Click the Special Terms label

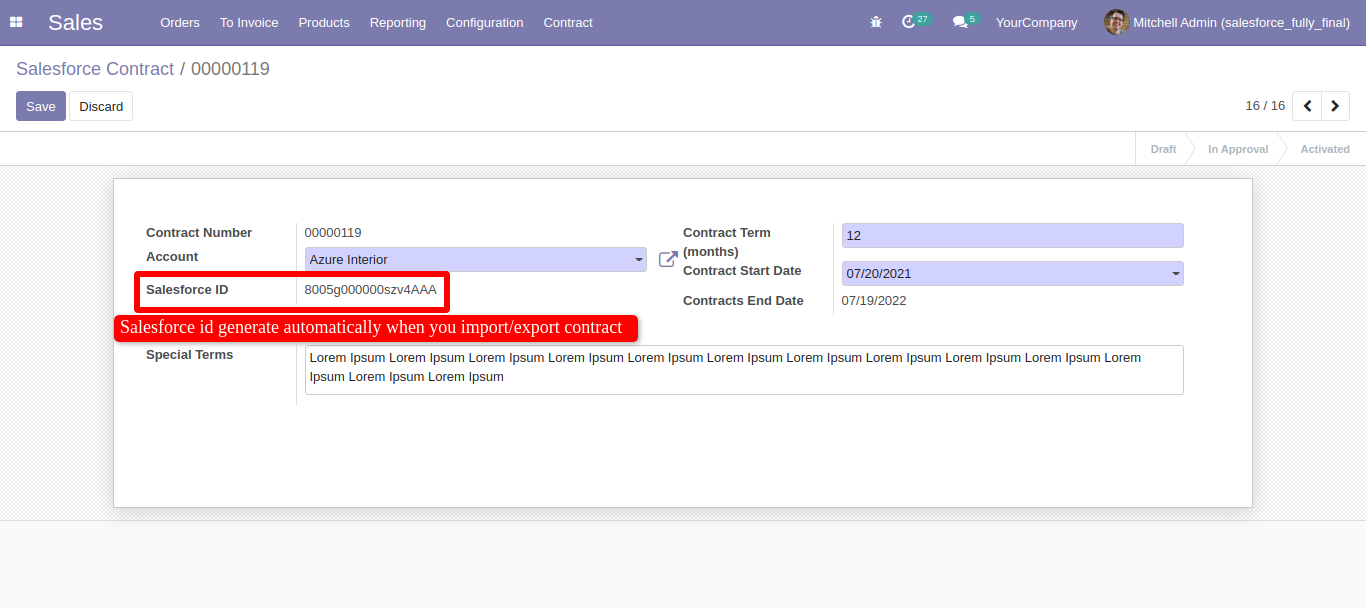click(x=189, y=355)
